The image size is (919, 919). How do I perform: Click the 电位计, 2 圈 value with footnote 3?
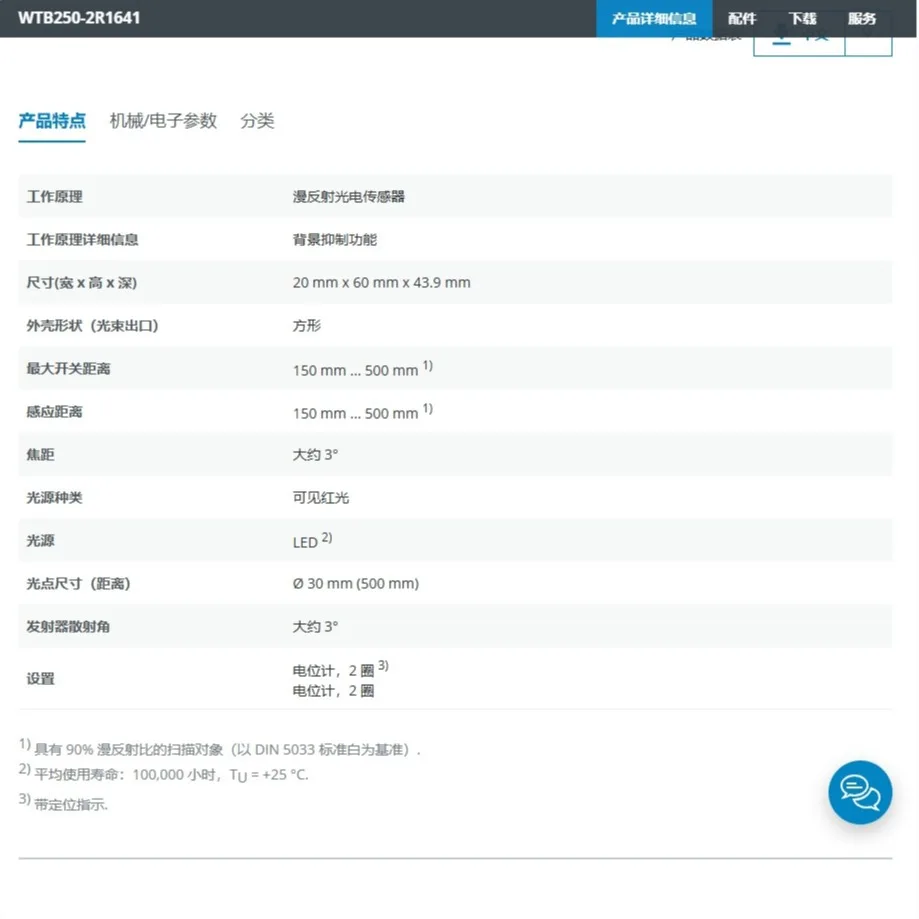coord(341,669)
